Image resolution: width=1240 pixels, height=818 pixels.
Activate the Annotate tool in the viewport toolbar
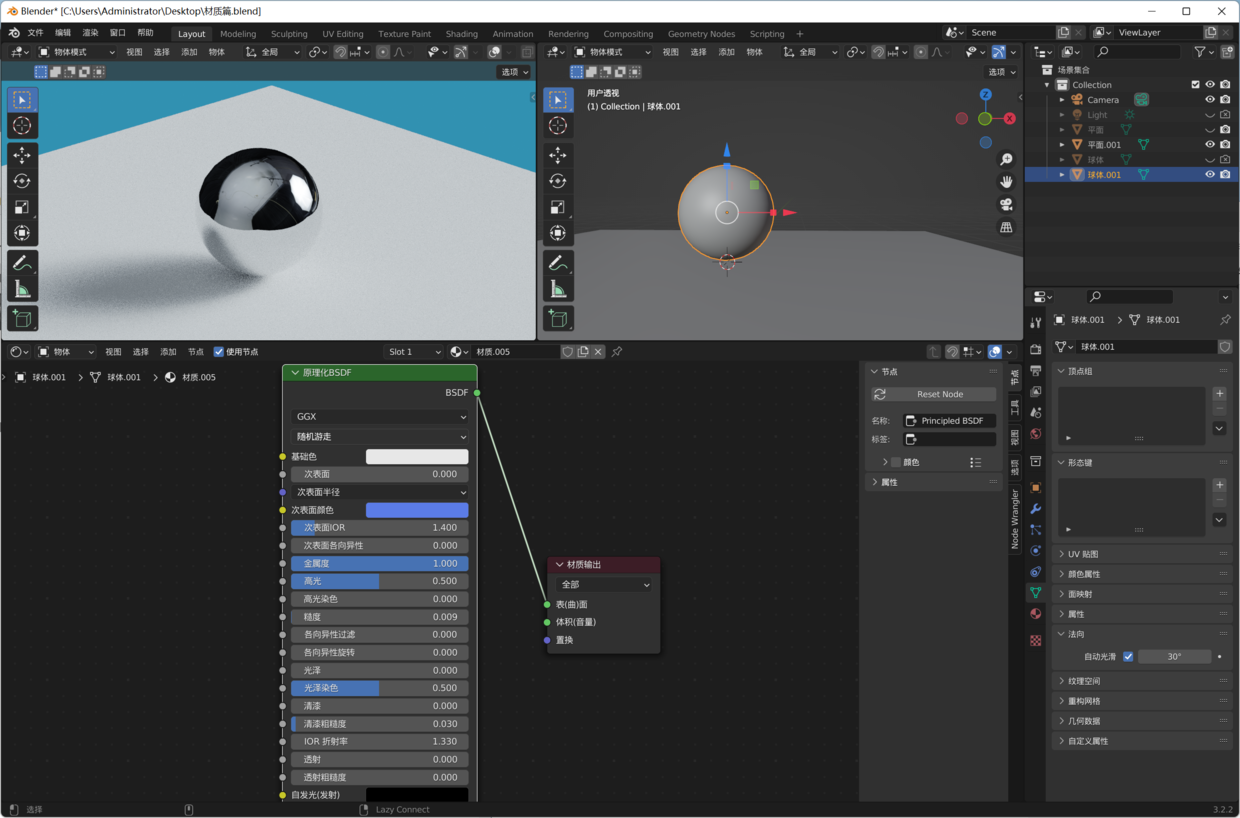pyautogui.click(x=22, y=263)
